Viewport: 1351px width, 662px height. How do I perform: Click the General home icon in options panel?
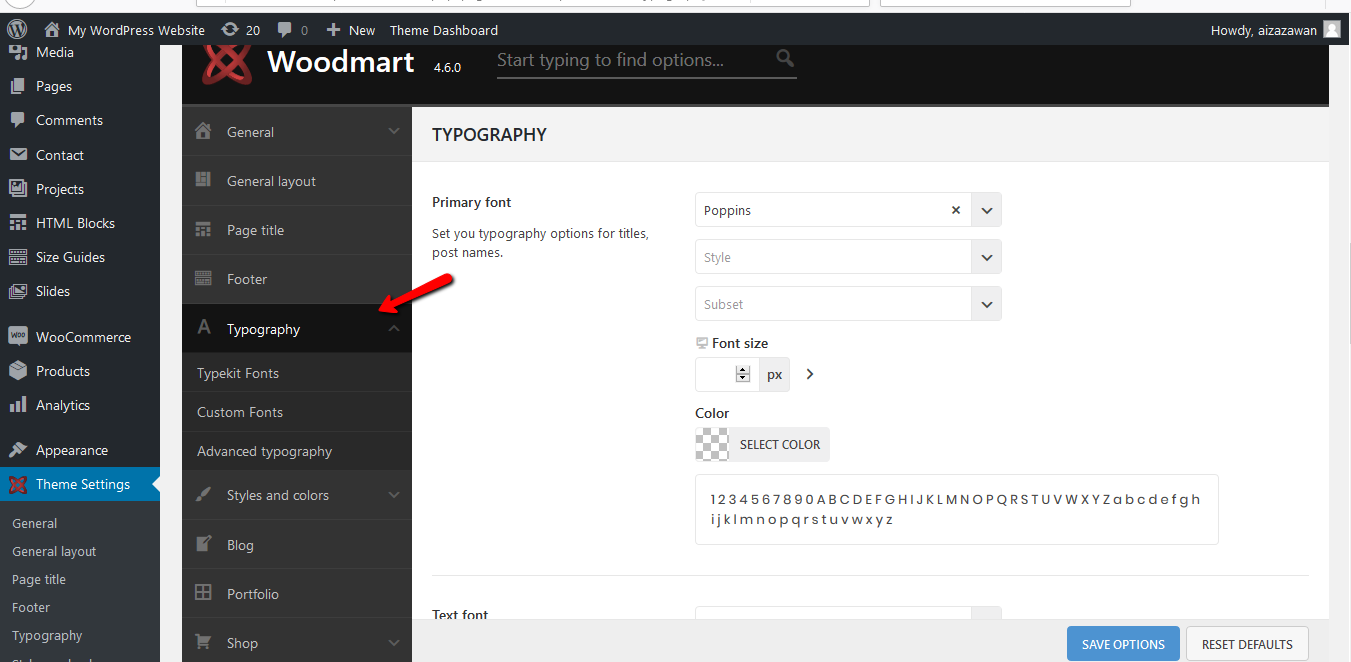tap(204, 131)
